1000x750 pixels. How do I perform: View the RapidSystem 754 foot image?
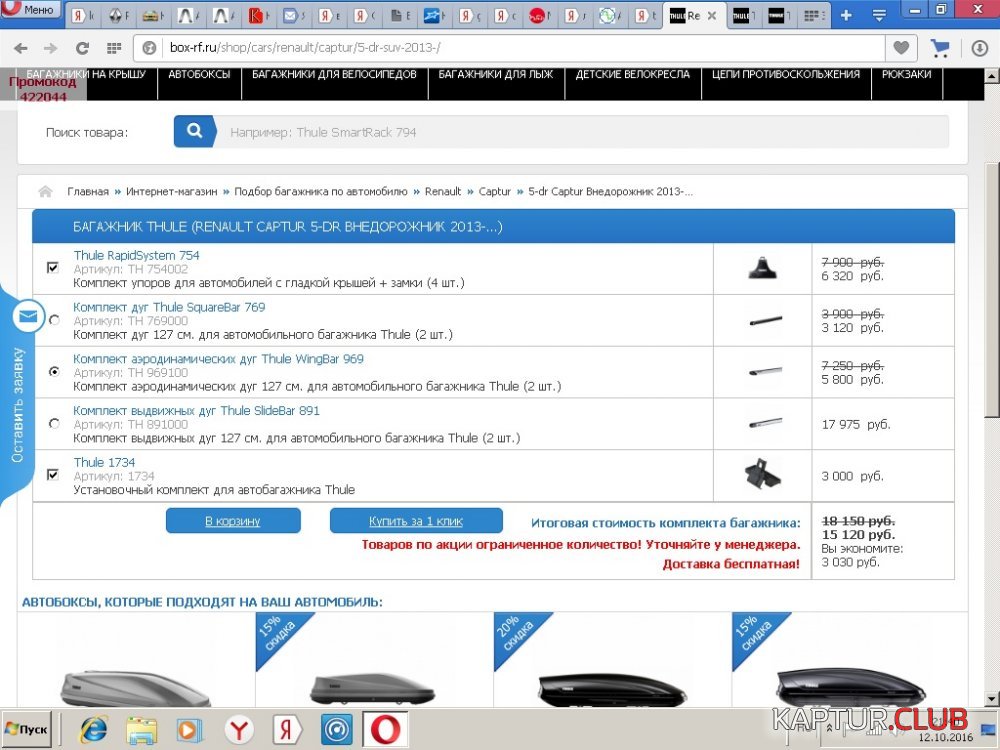click(763, 268)
